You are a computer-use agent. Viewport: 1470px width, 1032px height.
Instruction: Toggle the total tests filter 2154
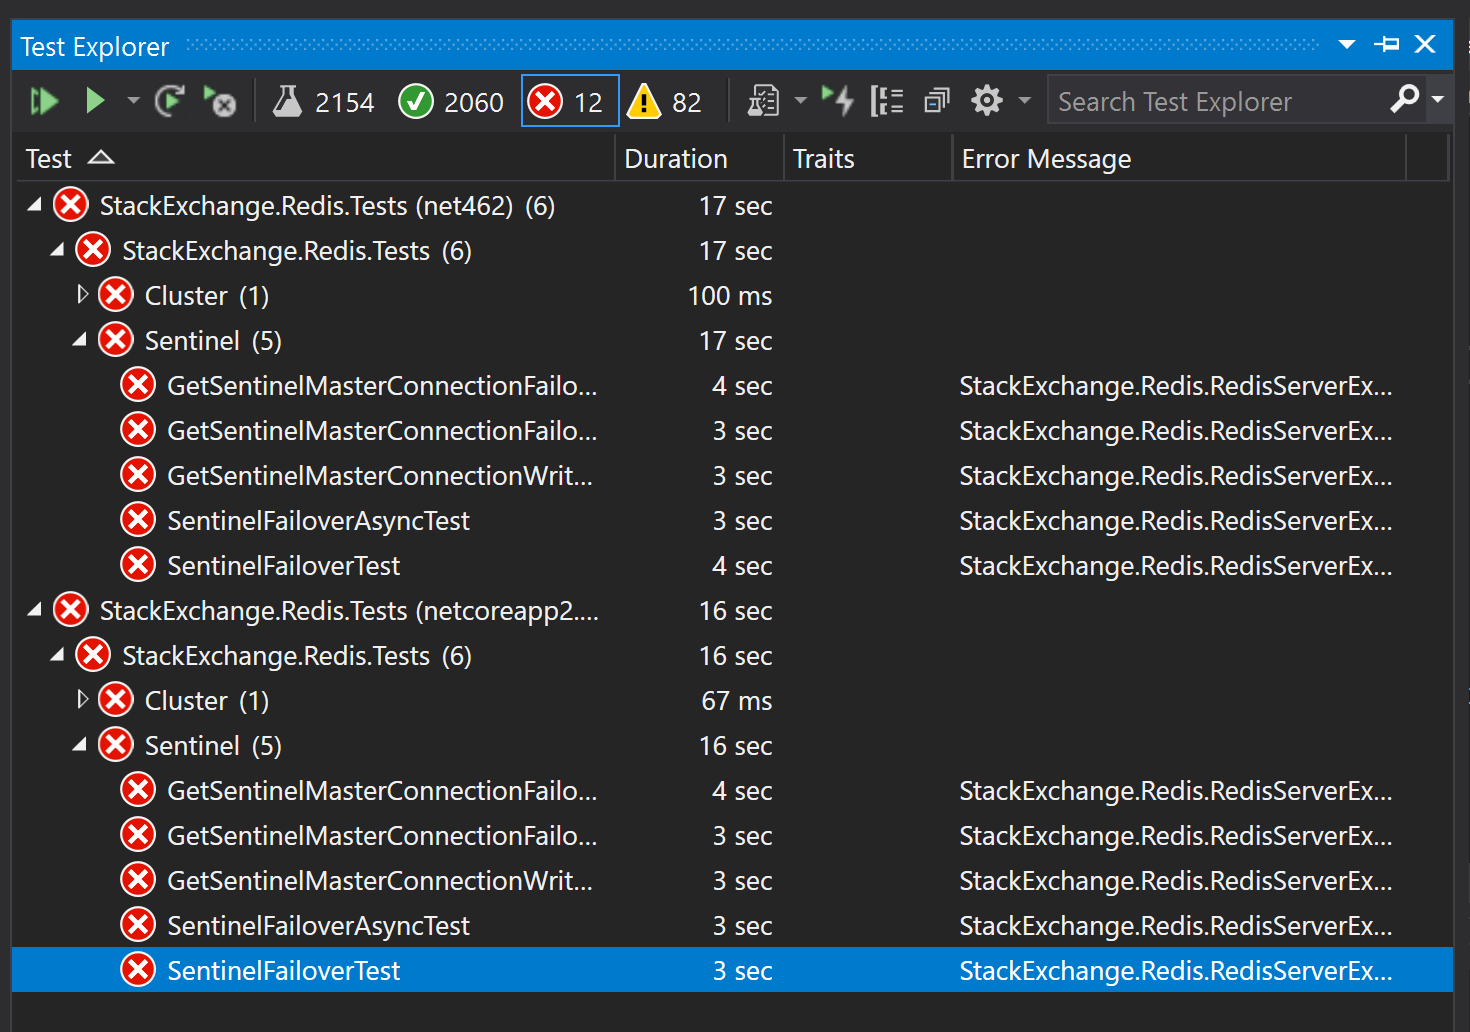[x=322, y=102]
